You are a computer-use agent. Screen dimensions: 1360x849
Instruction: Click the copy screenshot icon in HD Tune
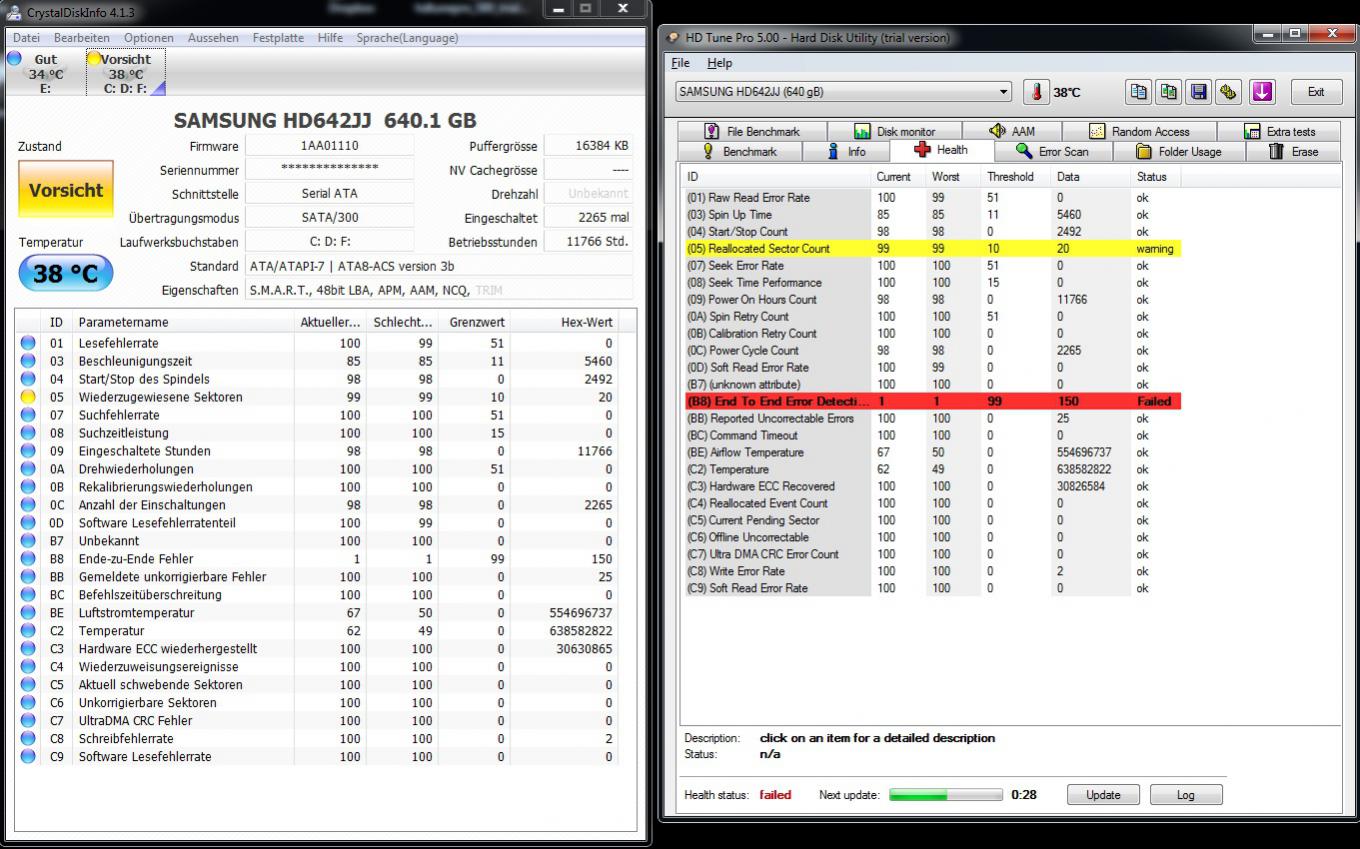(x=1168, y=92)
